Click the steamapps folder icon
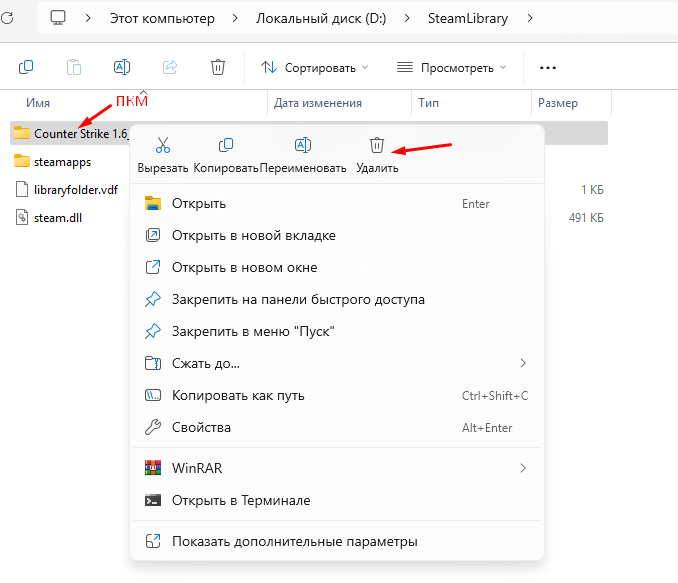Screen dimensions: 678x583 [22, 161]
